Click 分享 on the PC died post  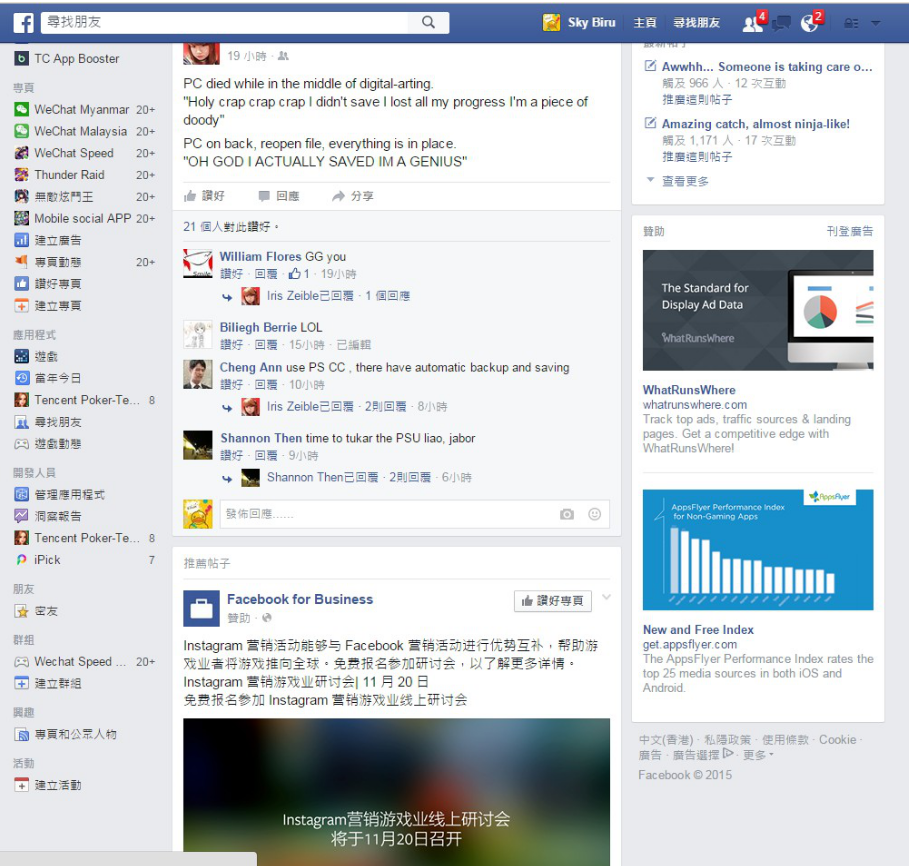pyautogui.click(x=353, y=196)
